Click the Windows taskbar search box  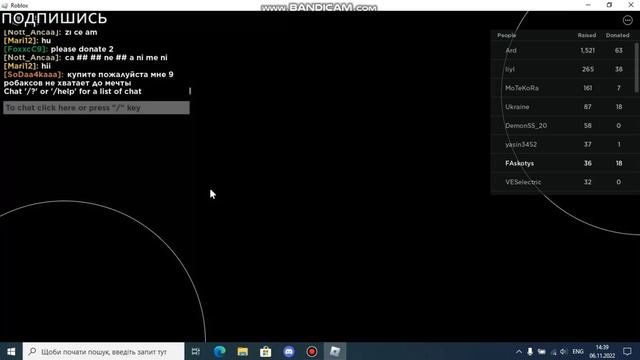tap(104, 351)
